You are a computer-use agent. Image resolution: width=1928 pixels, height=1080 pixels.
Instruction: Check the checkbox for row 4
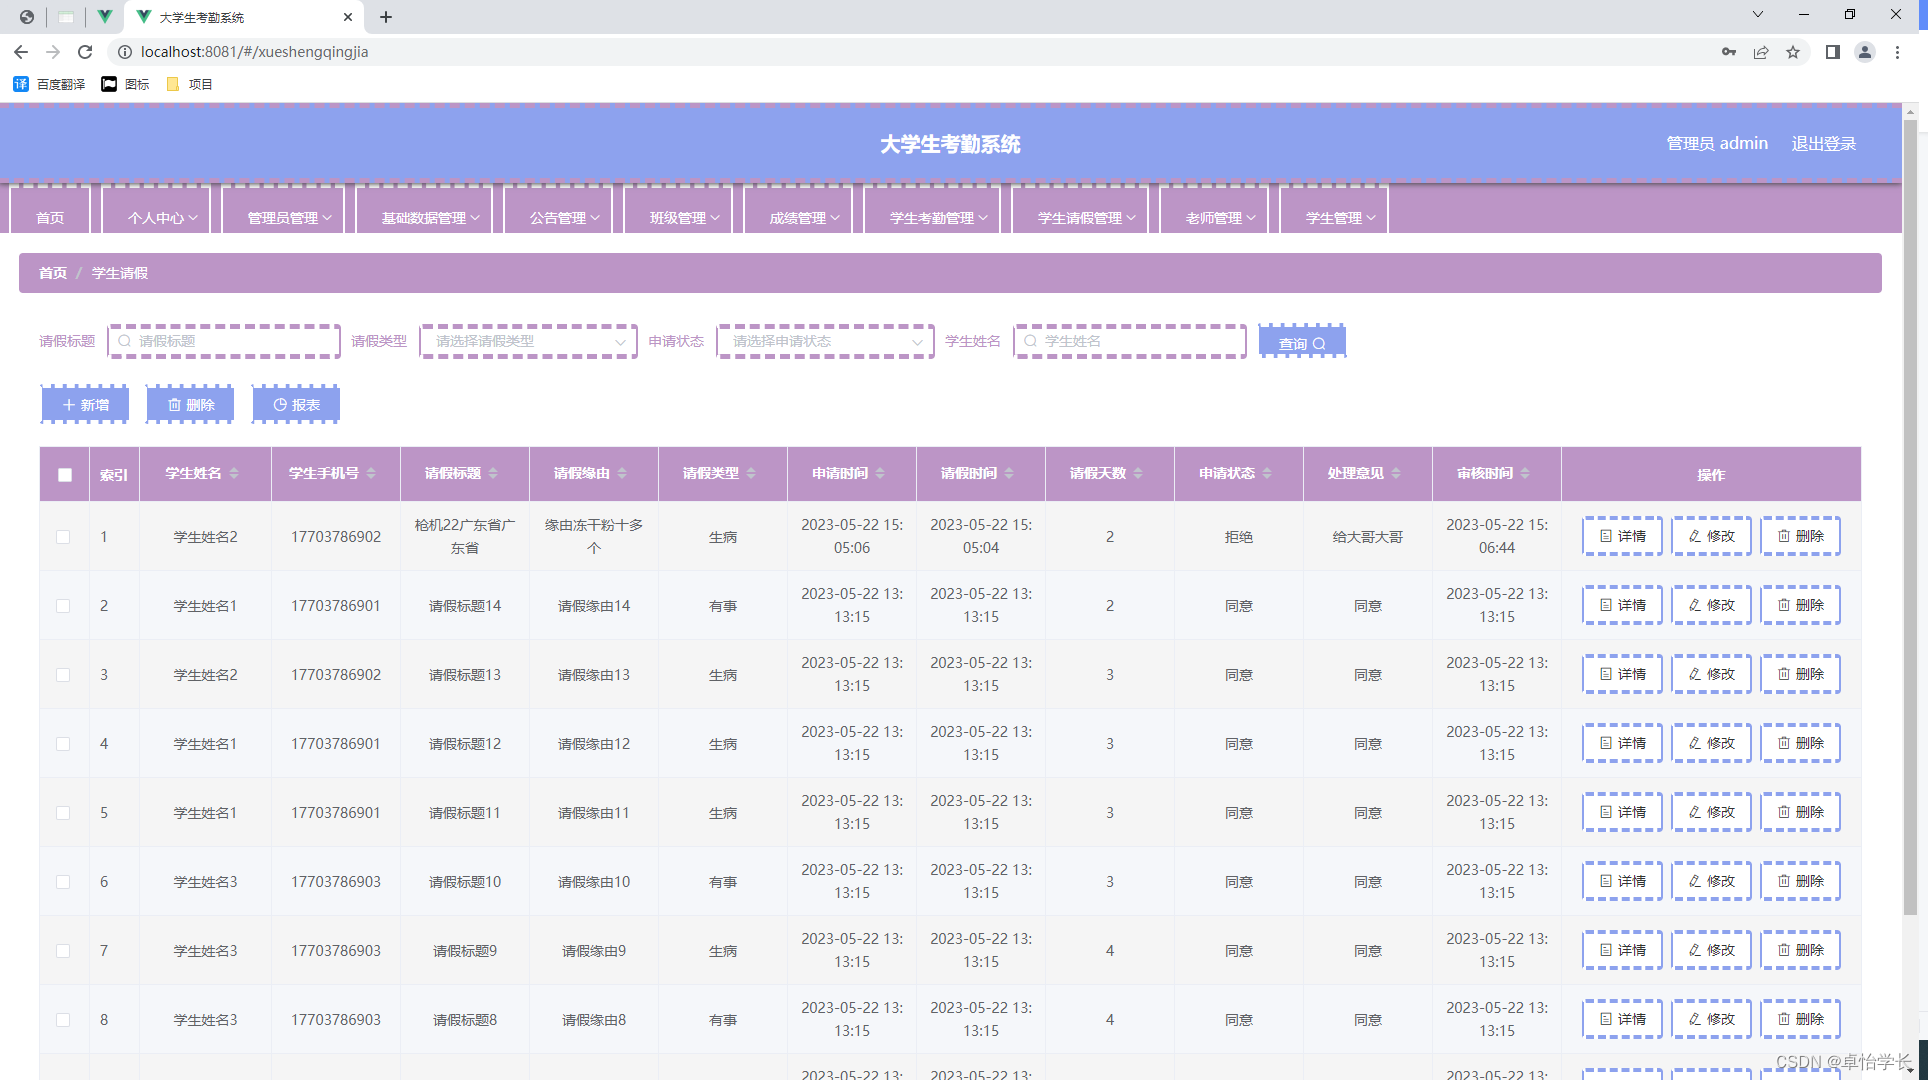click(x=63, y=744)
